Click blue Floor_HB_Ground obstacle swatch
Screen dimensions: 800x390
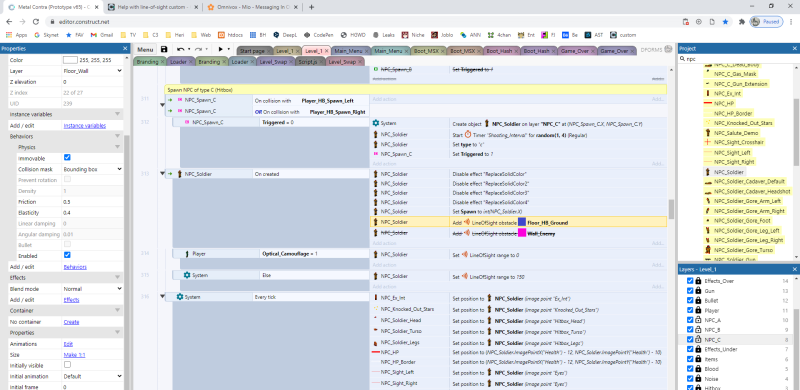(522, 222)
